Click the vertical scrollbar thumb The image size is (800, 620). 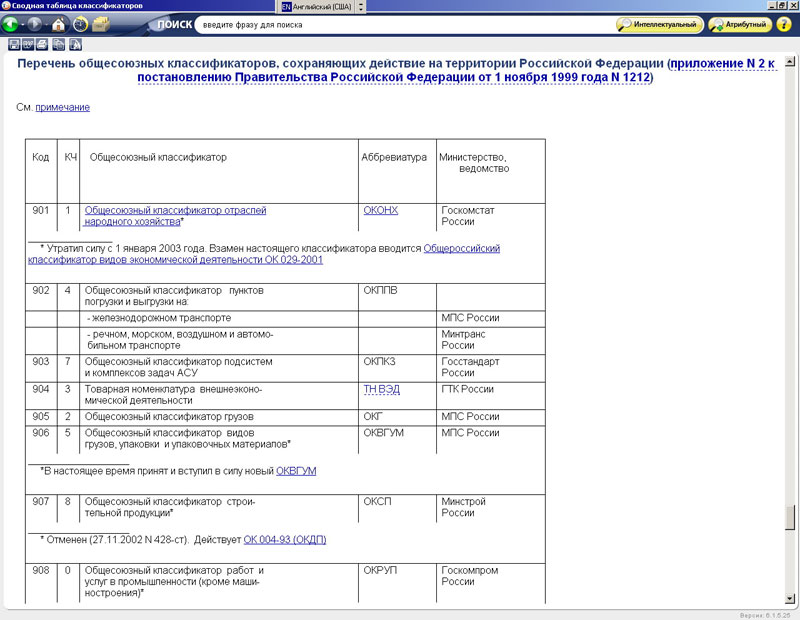[x=792, y=517]
